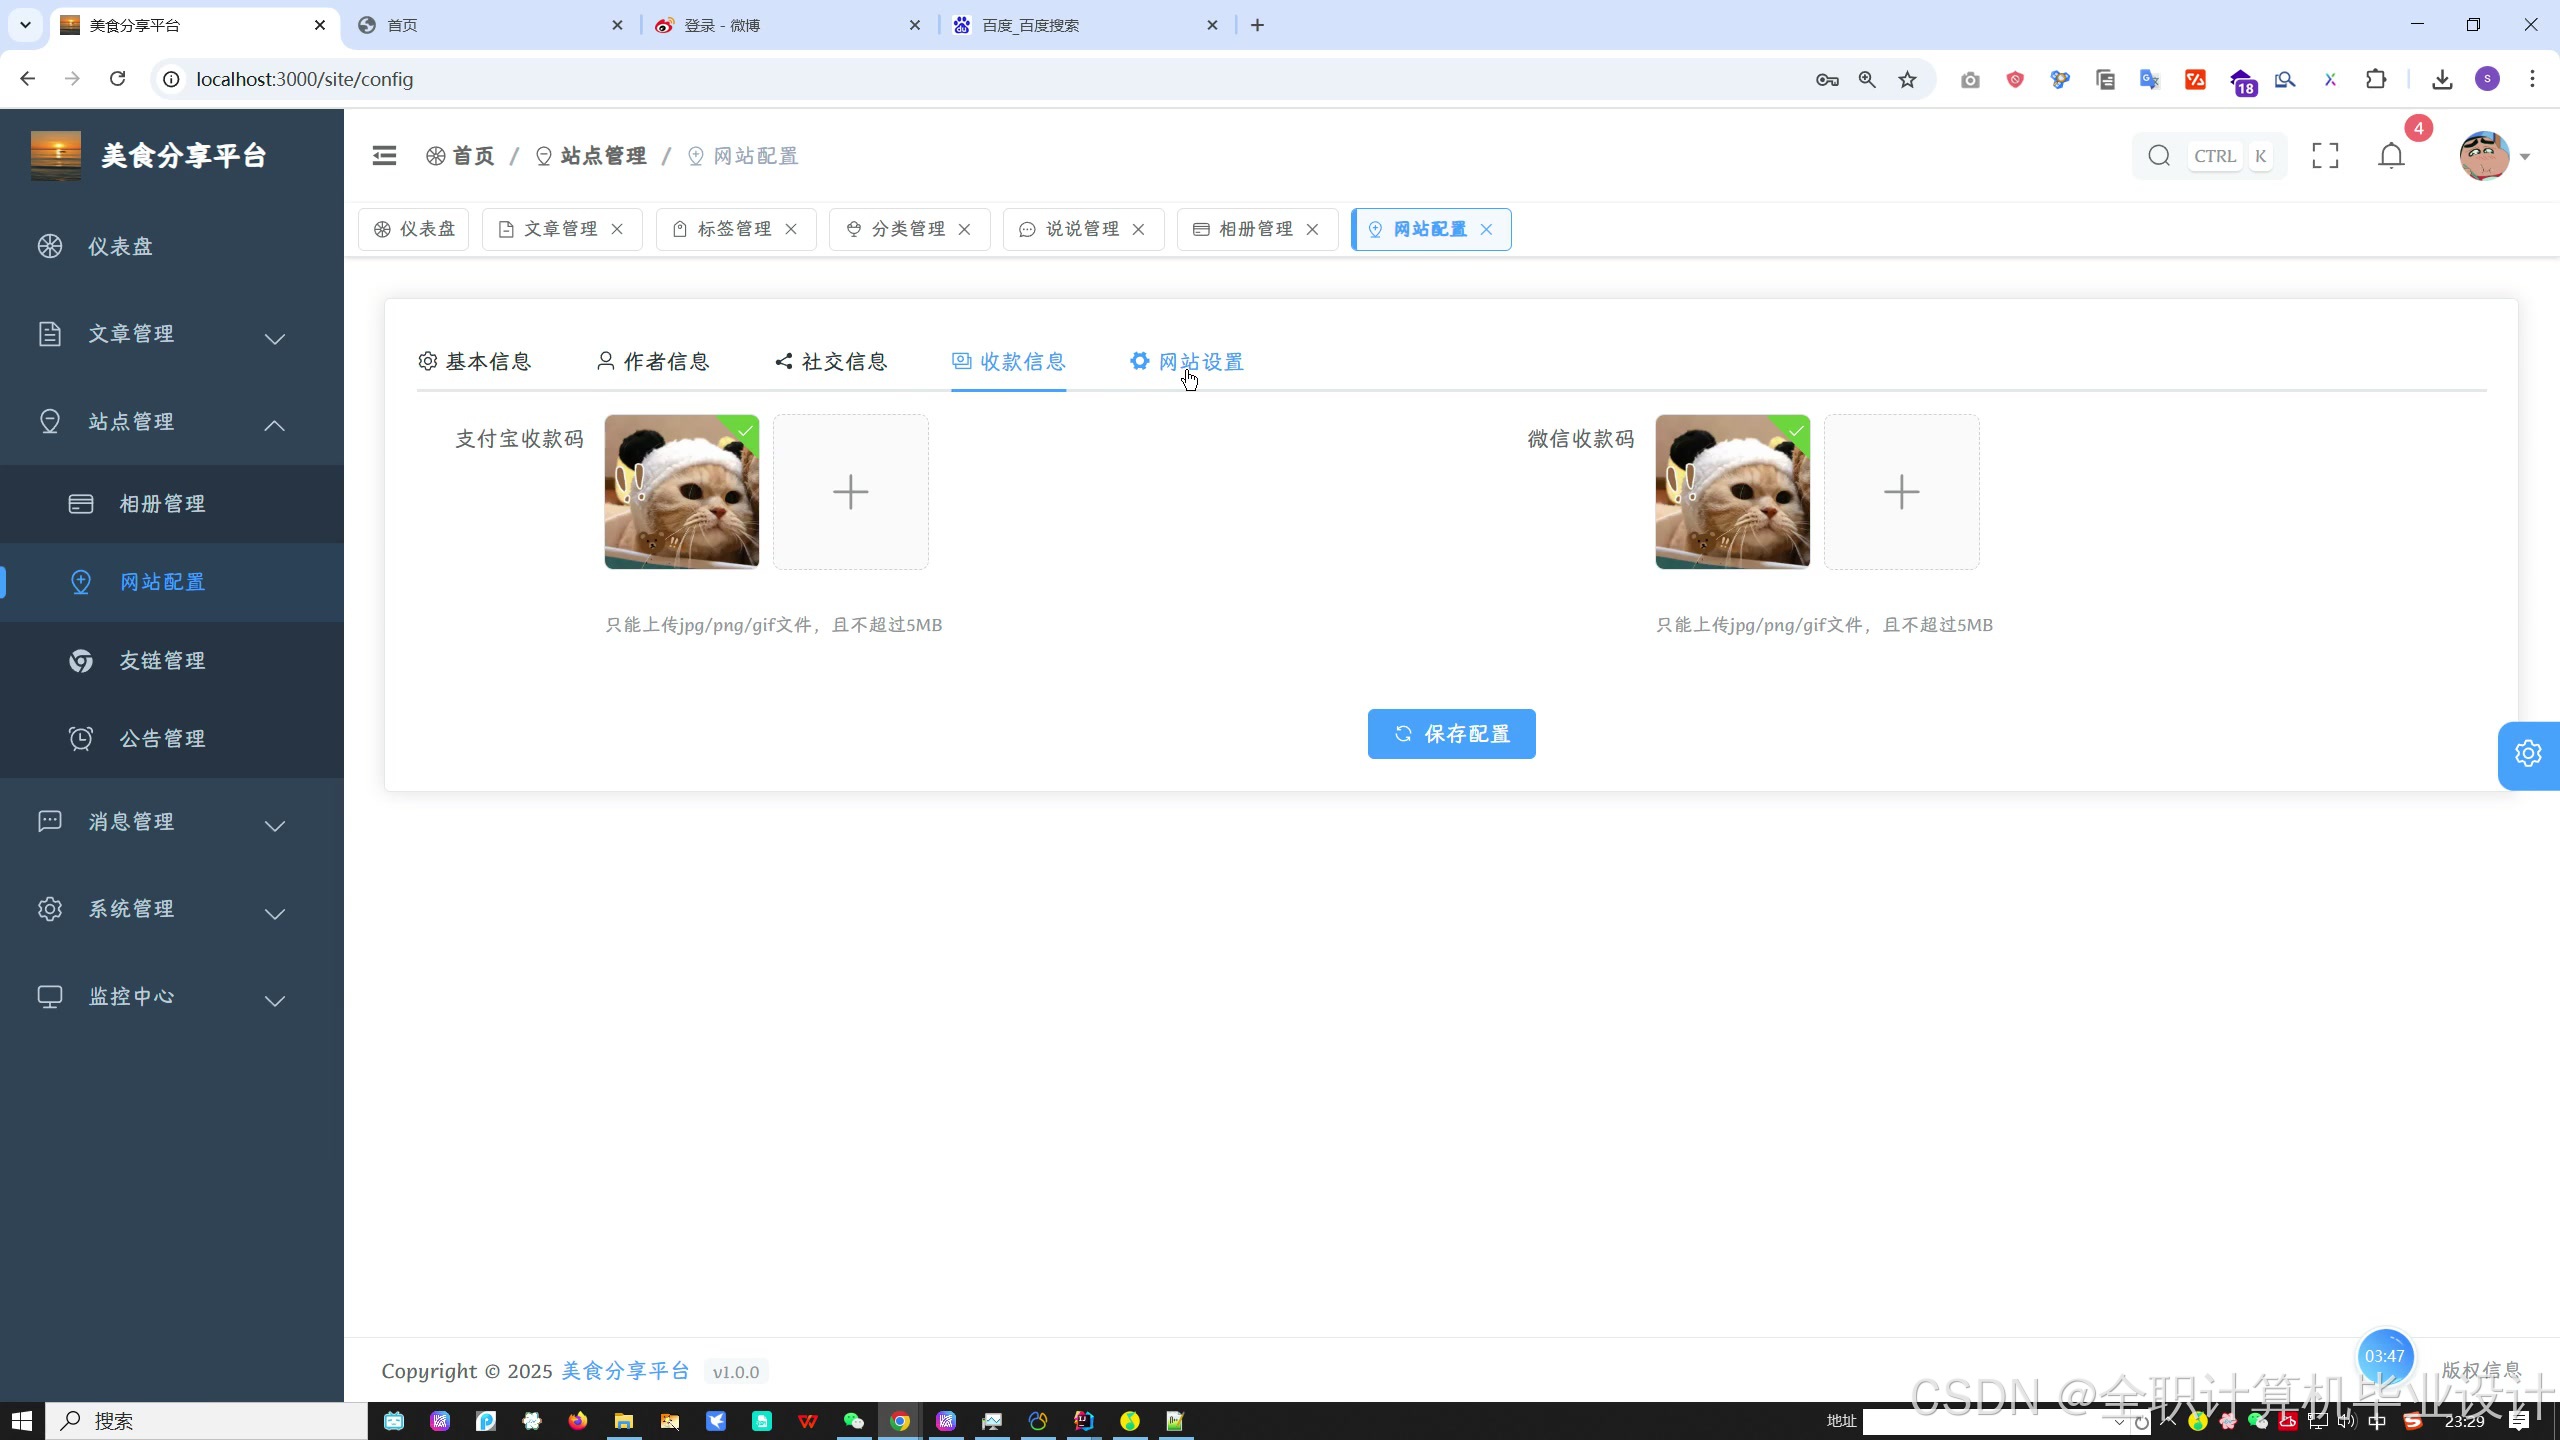Open 友链管理 in sidebar

162,660
